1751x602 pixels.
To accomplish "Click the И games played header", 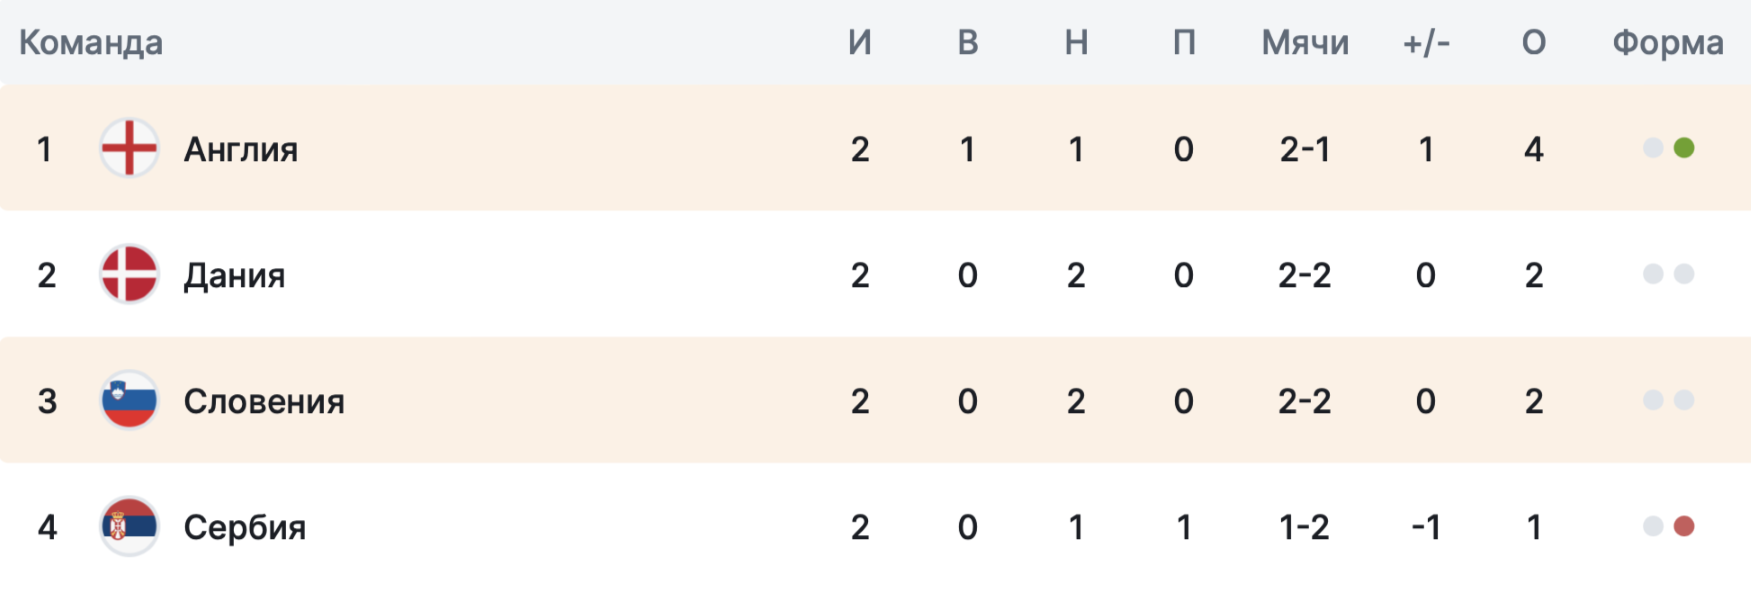I will (x=860, y=42).
